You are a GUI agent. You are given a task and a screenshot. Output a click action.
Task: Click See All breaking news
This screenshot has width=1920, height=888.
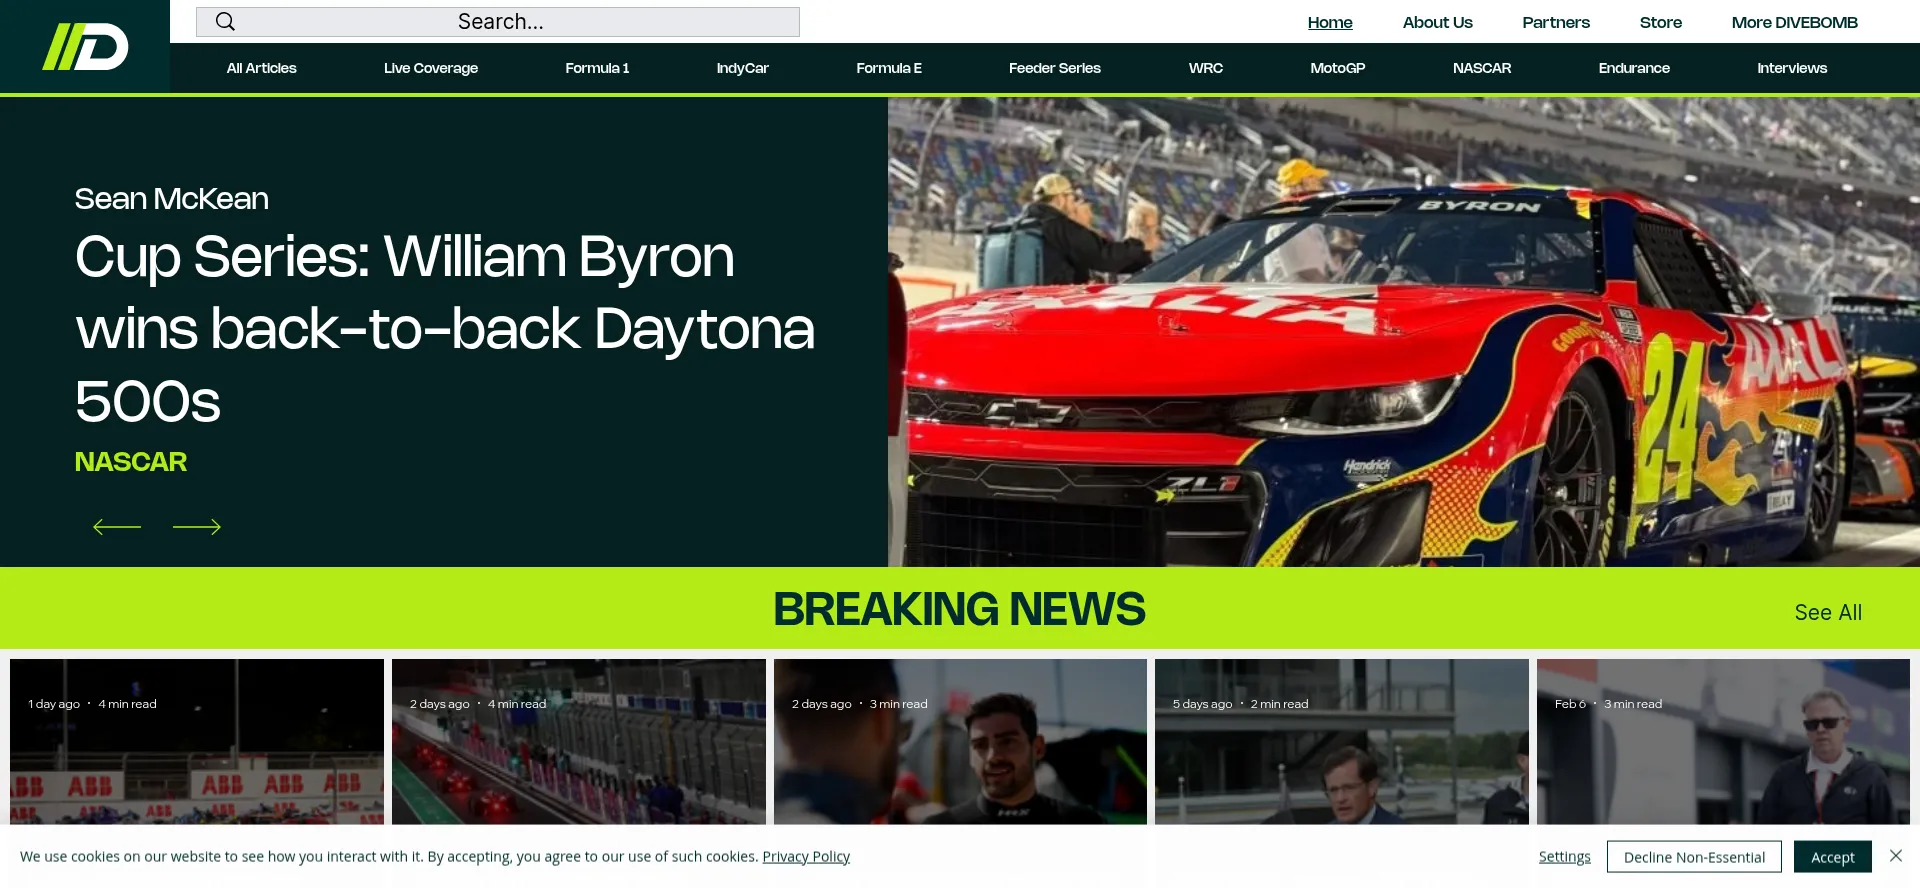click(x=1828, y=612)
